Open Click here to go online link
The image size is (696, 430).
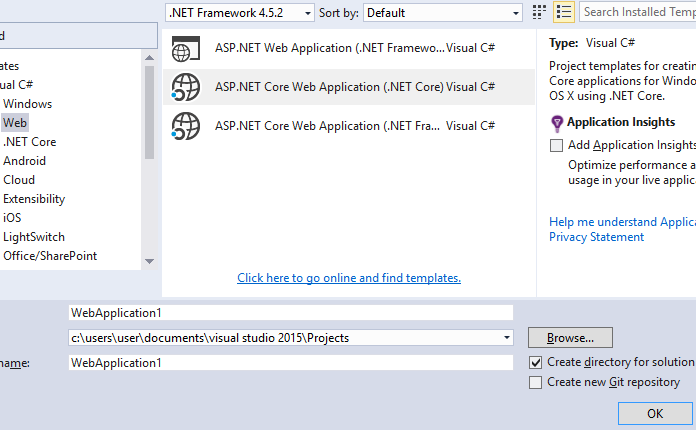point(349,278)
